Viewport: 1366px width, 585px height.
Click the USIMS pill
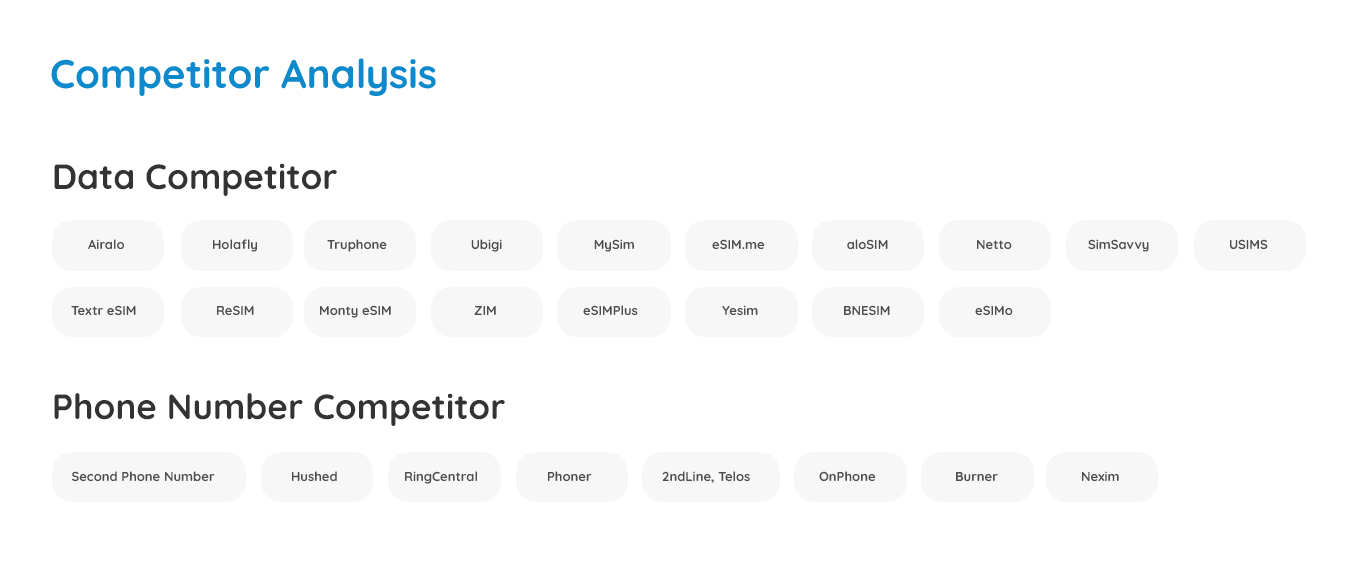coord(1249,245)
